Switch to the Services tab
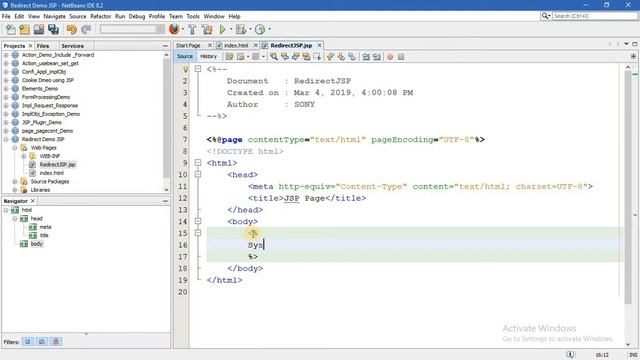This screenshot has width=640, height=360. [x=73, y=46]
